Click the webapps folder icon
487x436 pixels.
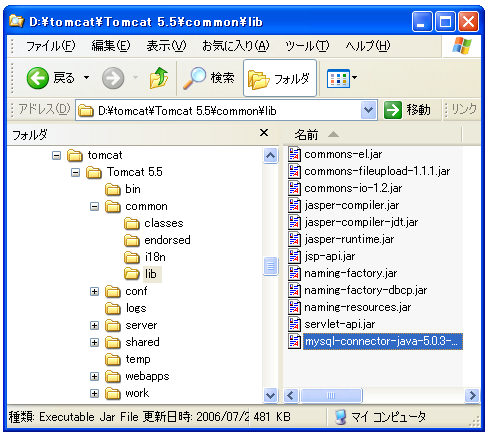pos(113,377)
